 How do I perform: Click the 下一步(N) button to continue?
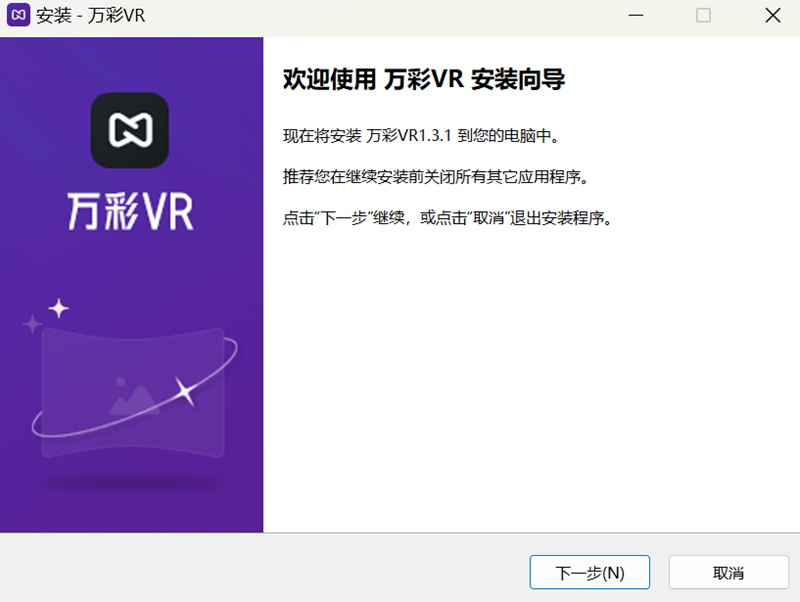(589, 572)
